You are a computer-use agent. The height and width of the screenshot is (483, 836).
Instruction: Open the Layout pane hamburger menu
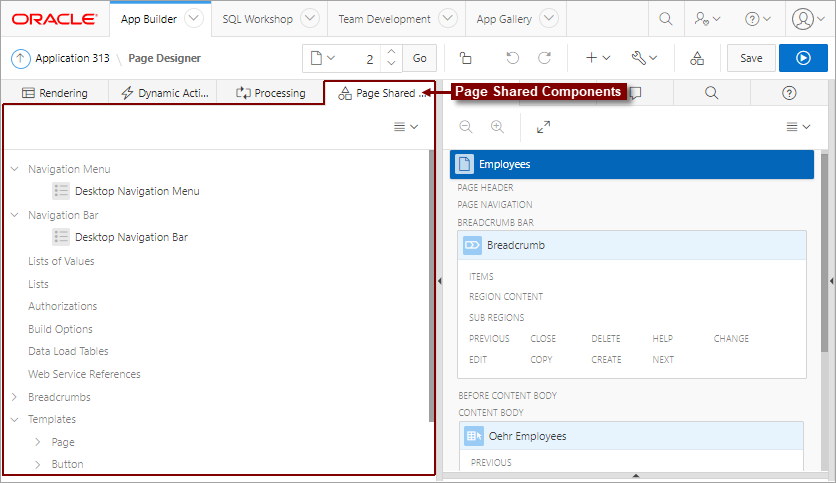point(798,127)
